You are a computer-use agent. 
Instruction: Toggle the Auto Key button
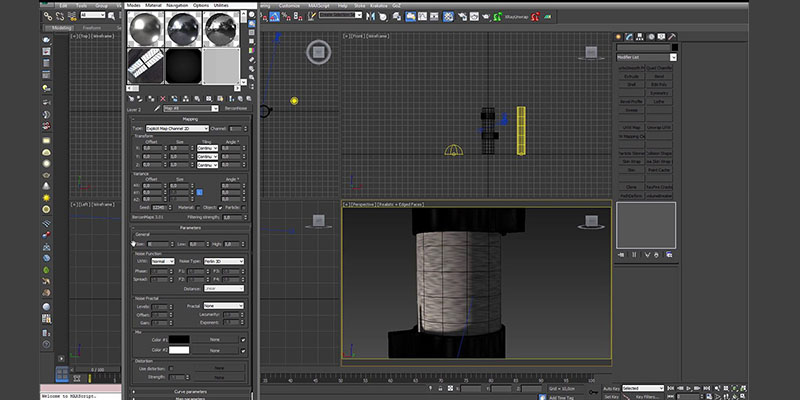(x=611, y=388)
